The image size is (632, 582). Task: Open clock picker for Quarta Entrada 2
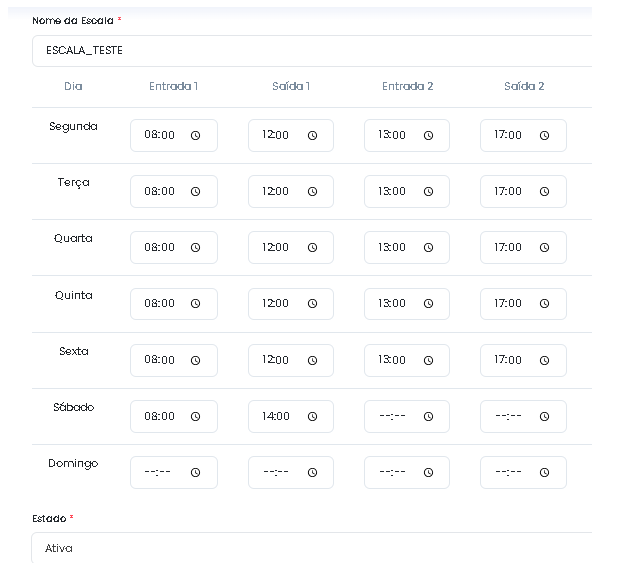(428, 247)
